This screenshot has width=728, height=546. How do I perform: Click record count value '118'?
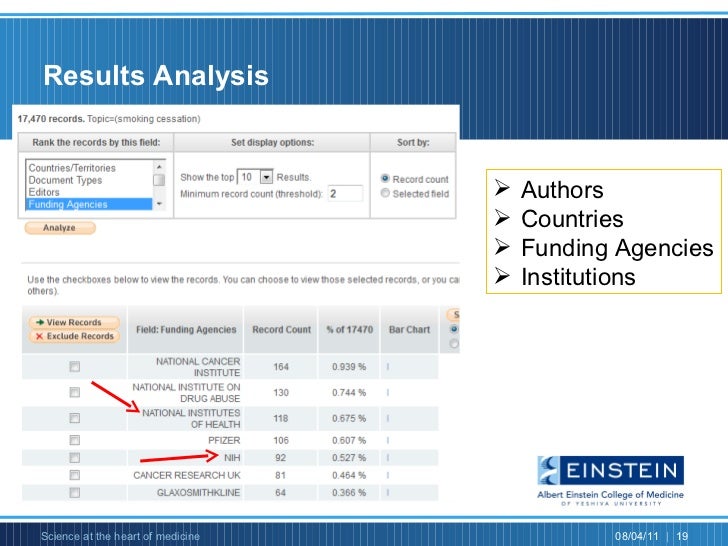pos(281,418)
